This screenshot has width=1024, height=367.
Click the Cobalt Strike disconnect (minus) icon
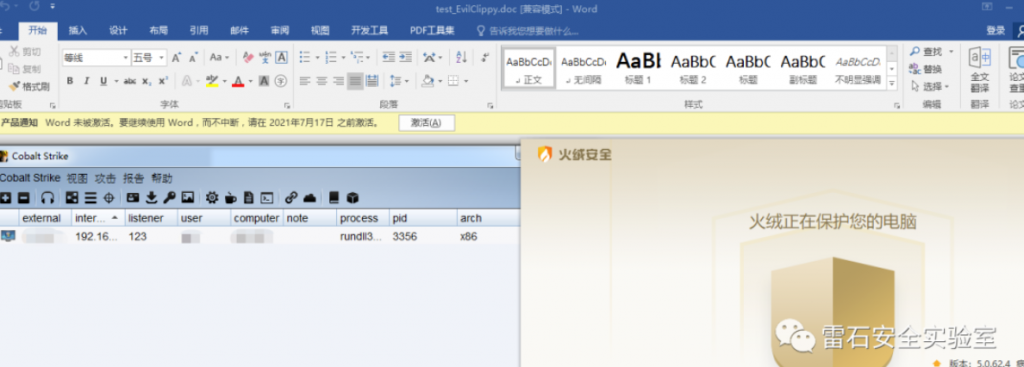(x=24, y=197)
